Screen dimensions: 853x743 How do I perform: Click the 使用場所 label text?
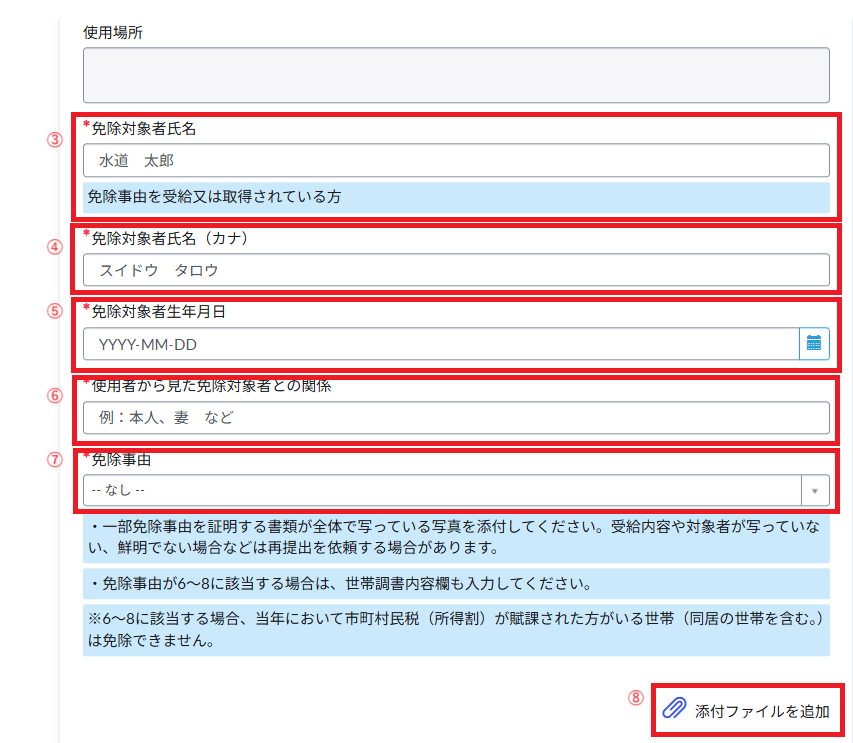pyautogui.click(x=112, y=32)
